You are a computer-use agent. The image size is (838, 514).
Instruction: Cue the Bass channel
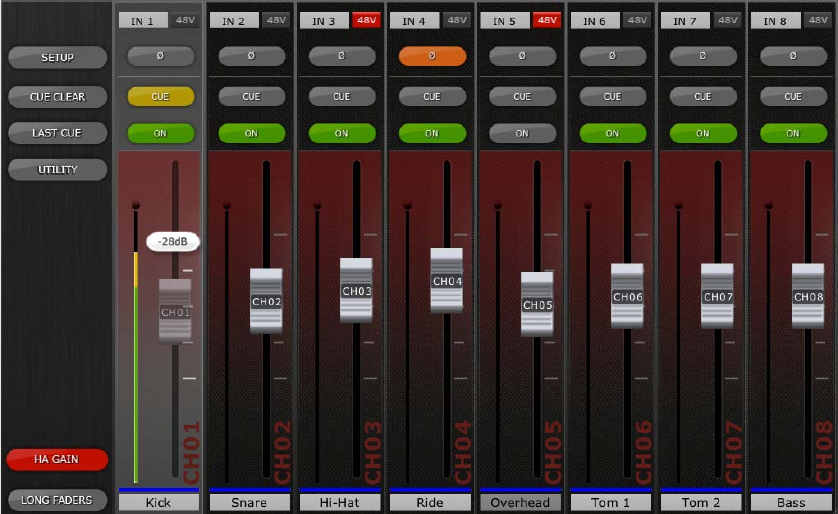(x=793, y=97)
